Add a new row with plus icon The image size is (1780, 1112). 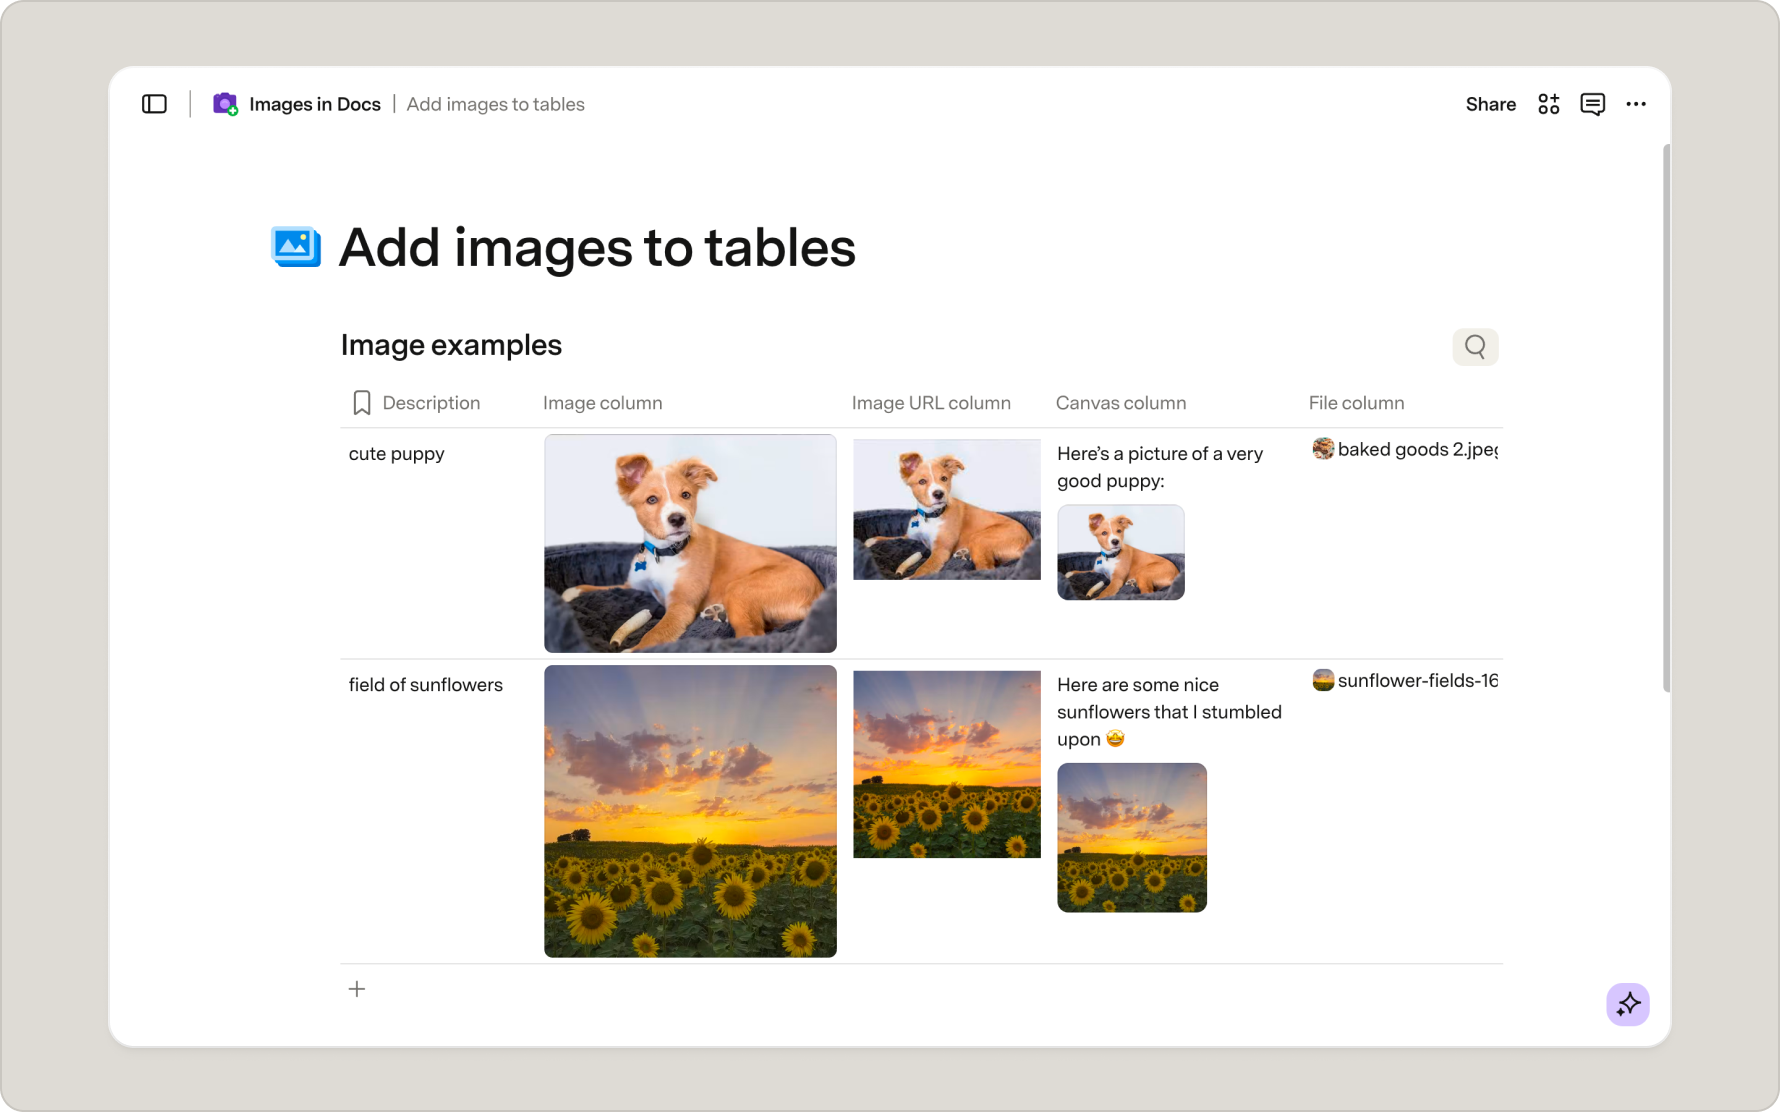pyautogui.click(x=357, y=989)
